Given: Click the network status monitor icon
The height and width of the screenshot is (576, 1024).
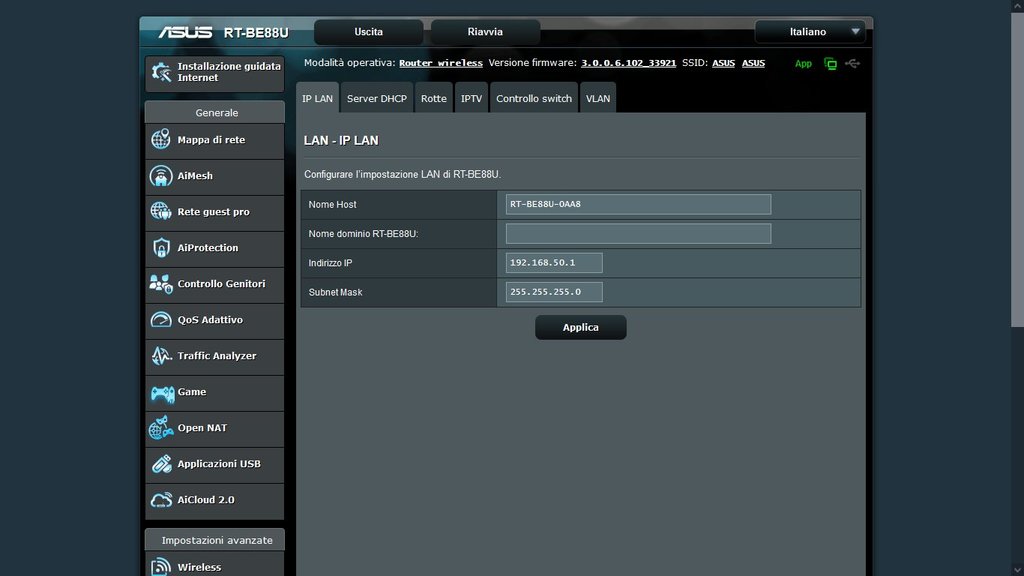Looking at the screenshot, I should click(x=830, y=63).
